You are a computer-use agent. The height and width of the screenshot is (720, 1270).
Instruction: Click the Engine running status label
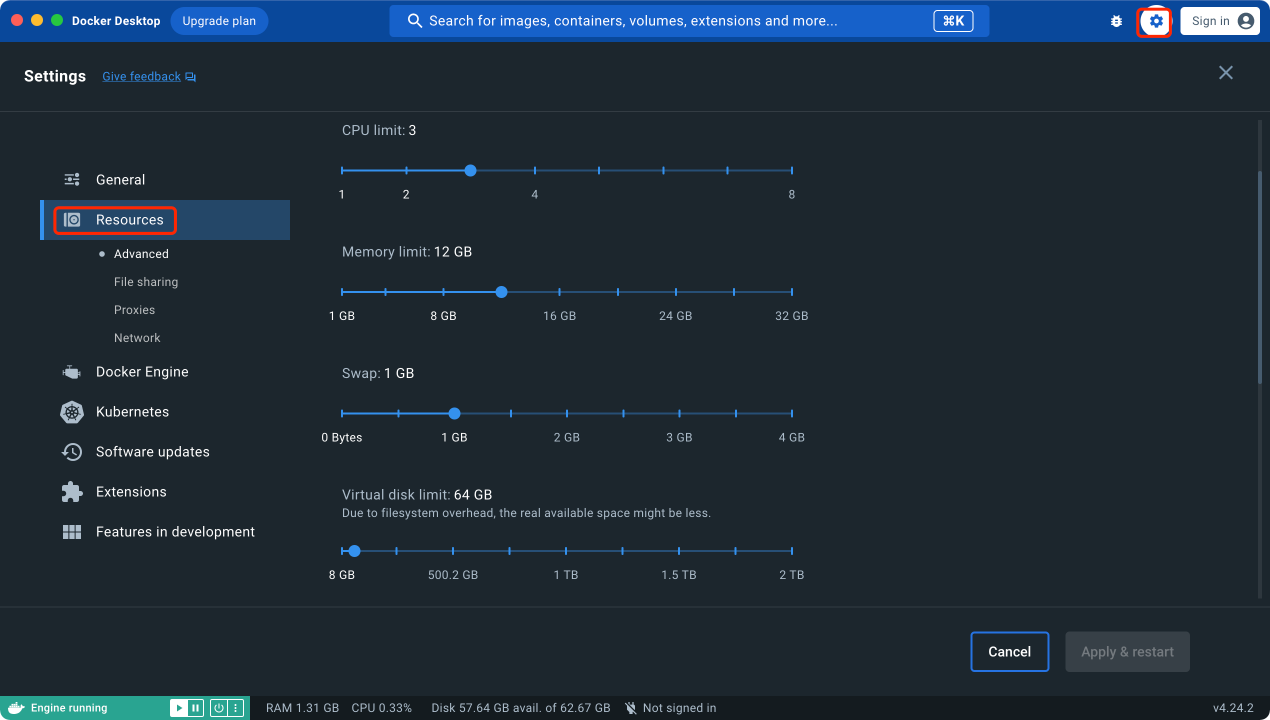point(69,708)
